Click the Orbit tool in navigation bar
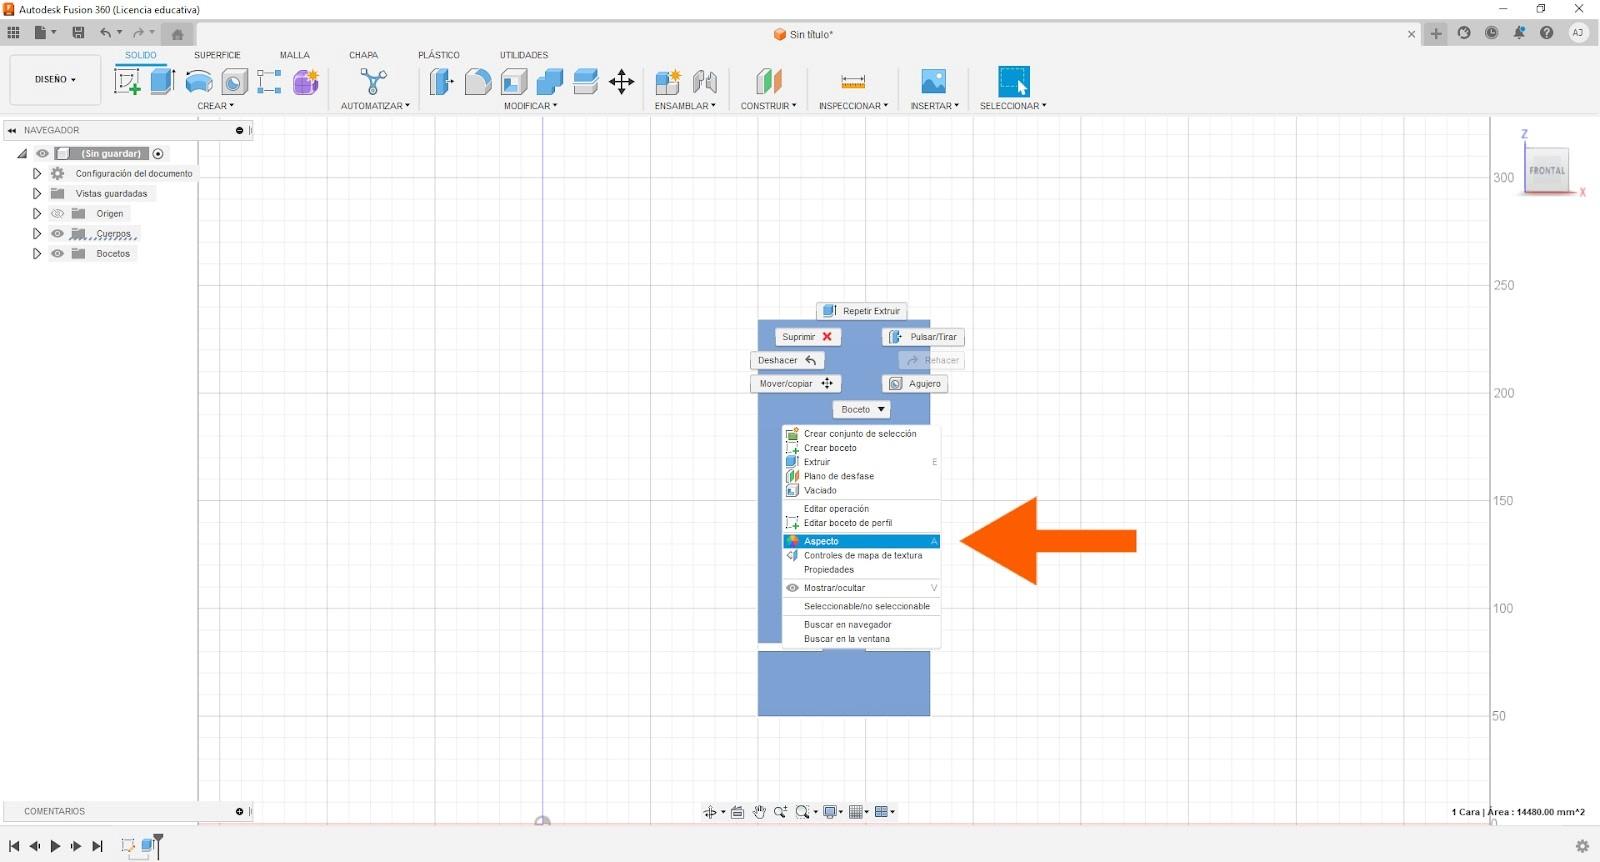 (710, 812)
